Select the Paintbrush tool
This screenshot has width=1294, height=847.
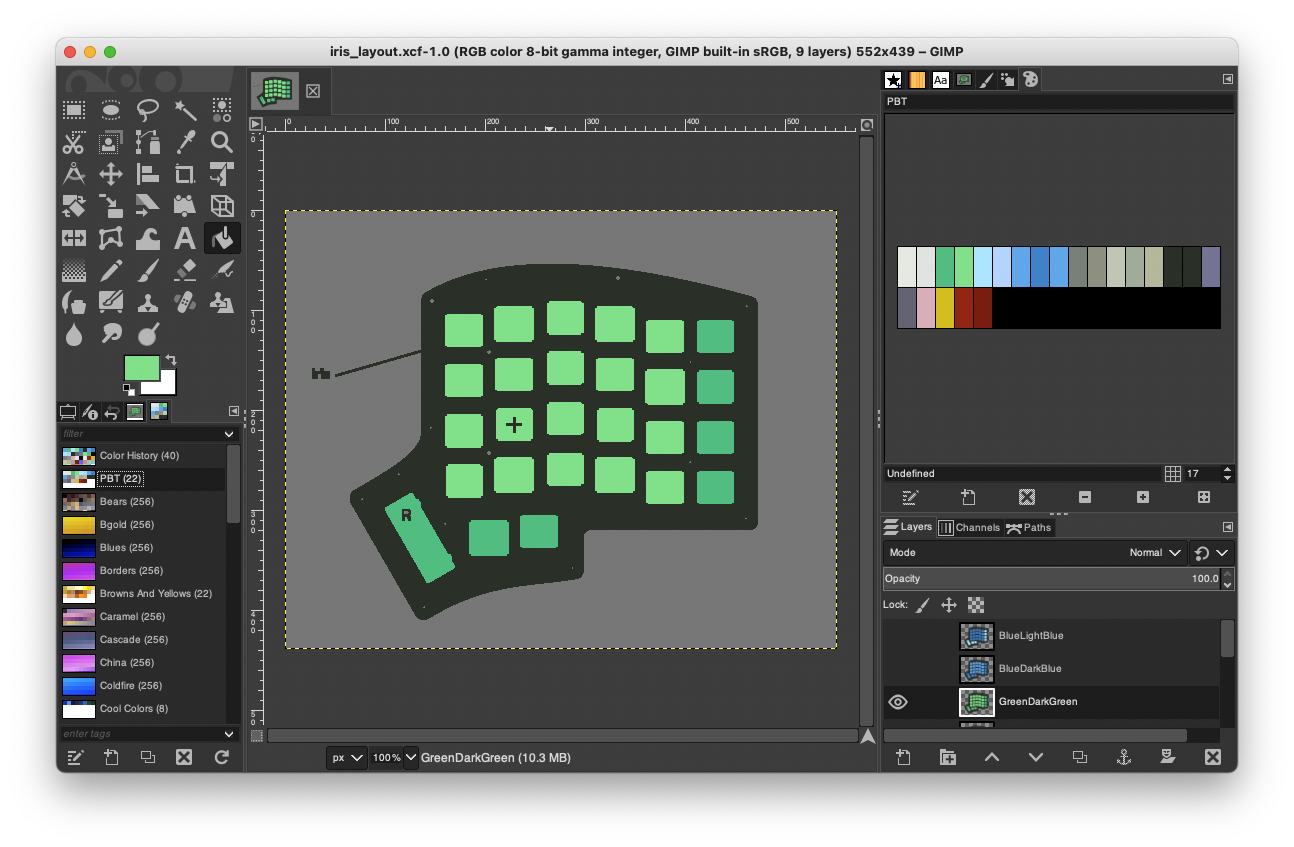pyautogui.click(x=148, y=270)
